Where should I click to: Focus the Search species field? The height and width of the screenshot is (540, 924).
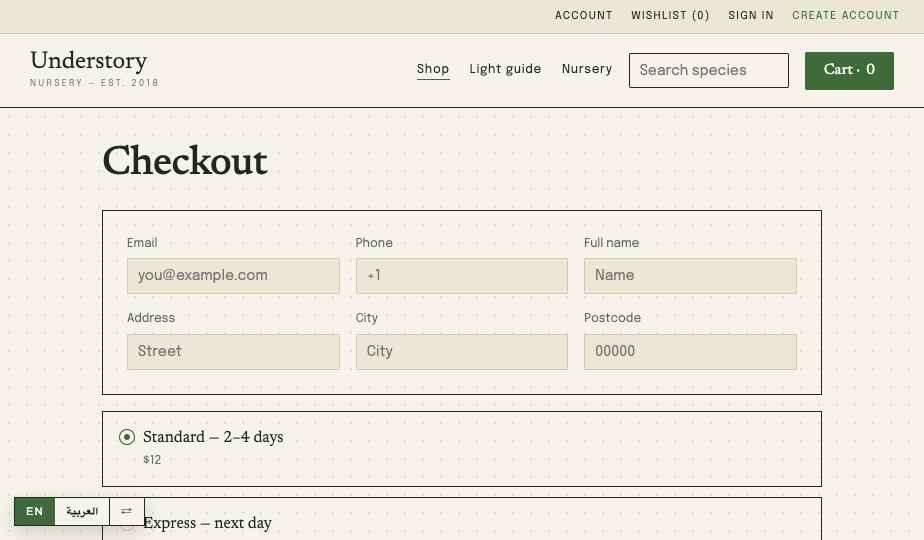[x=708, y=70]
